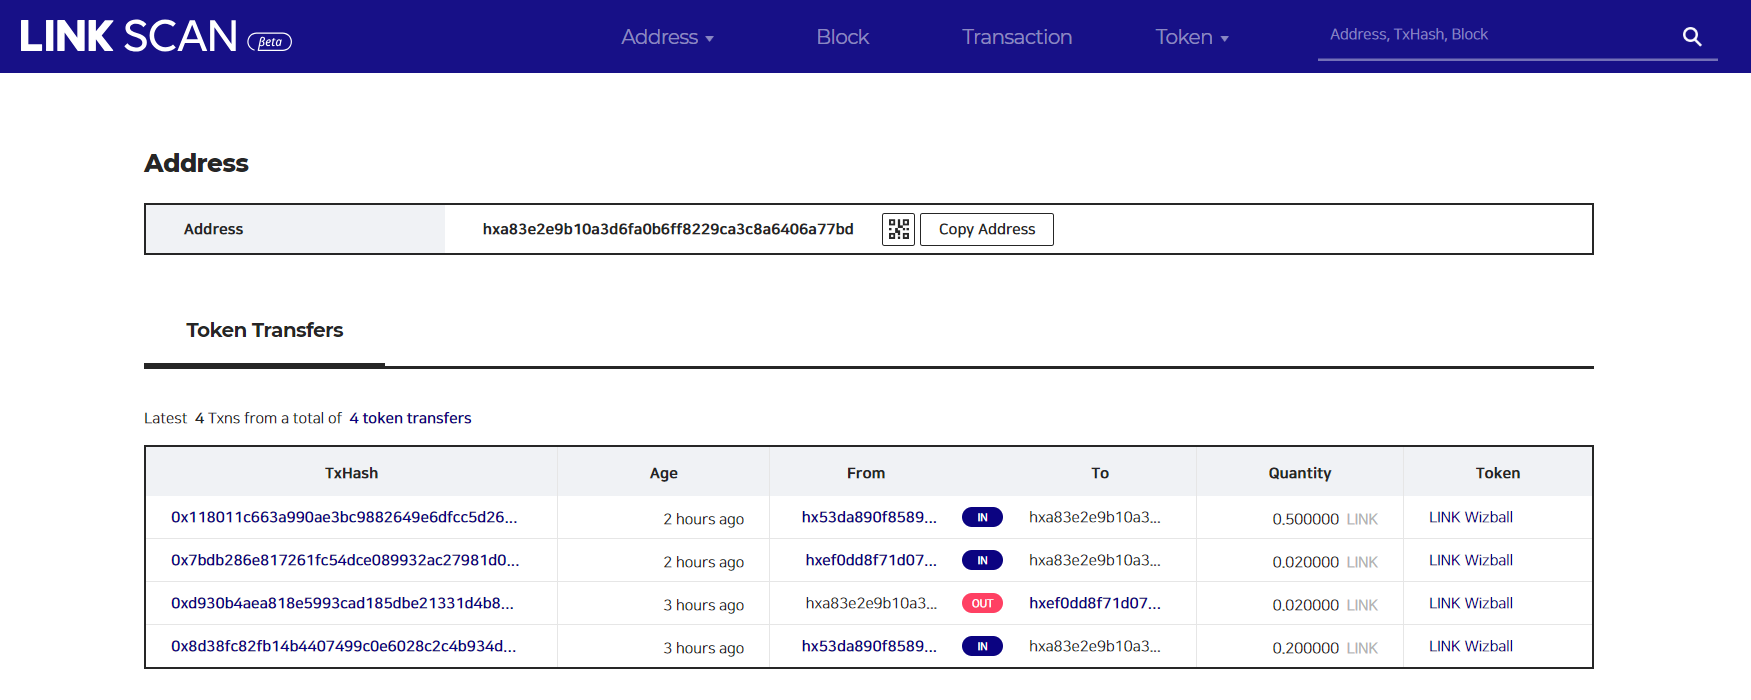The height and width of the screenshot is (700, 1751).
Task: Click 2 hours ago in first row
Action: [703, 519]
